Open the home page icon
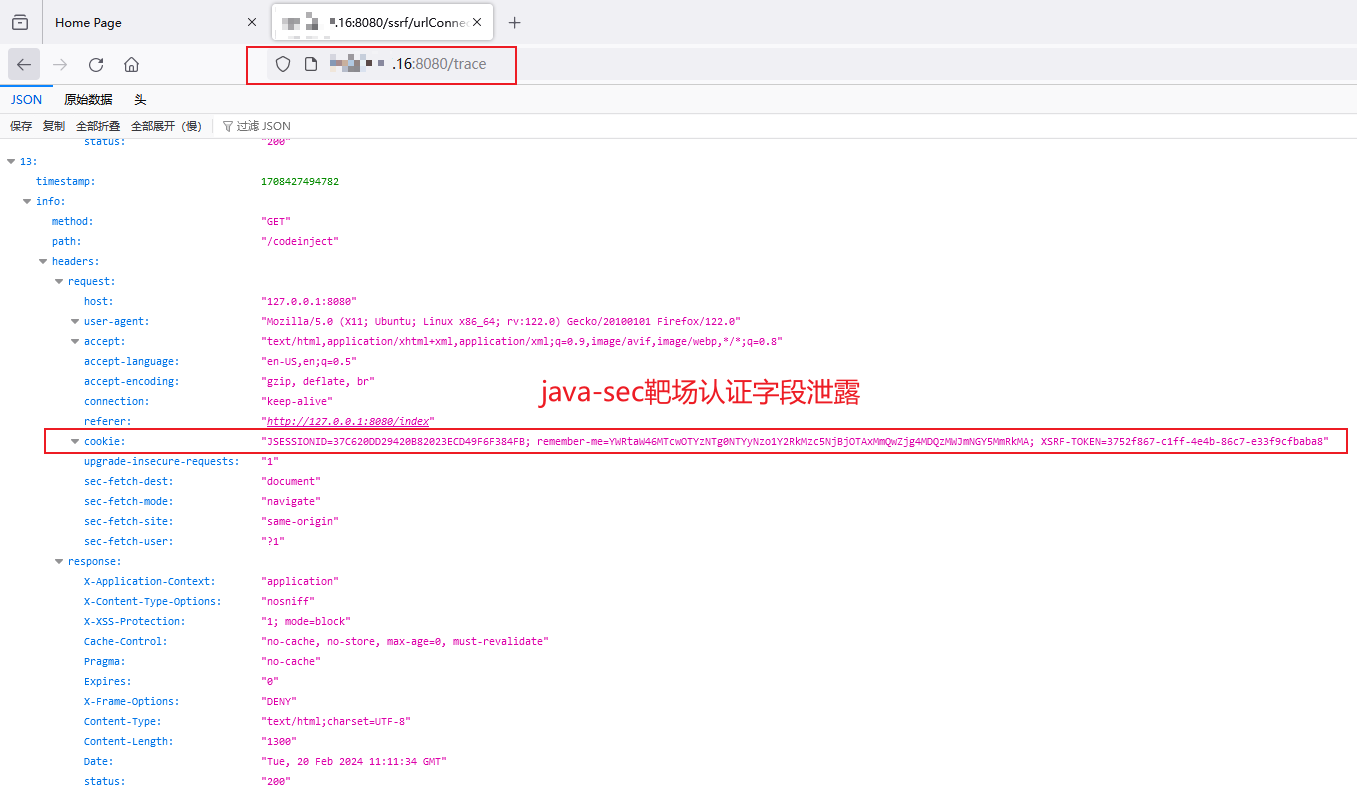 pyautogui.click(x=131, y=64)
